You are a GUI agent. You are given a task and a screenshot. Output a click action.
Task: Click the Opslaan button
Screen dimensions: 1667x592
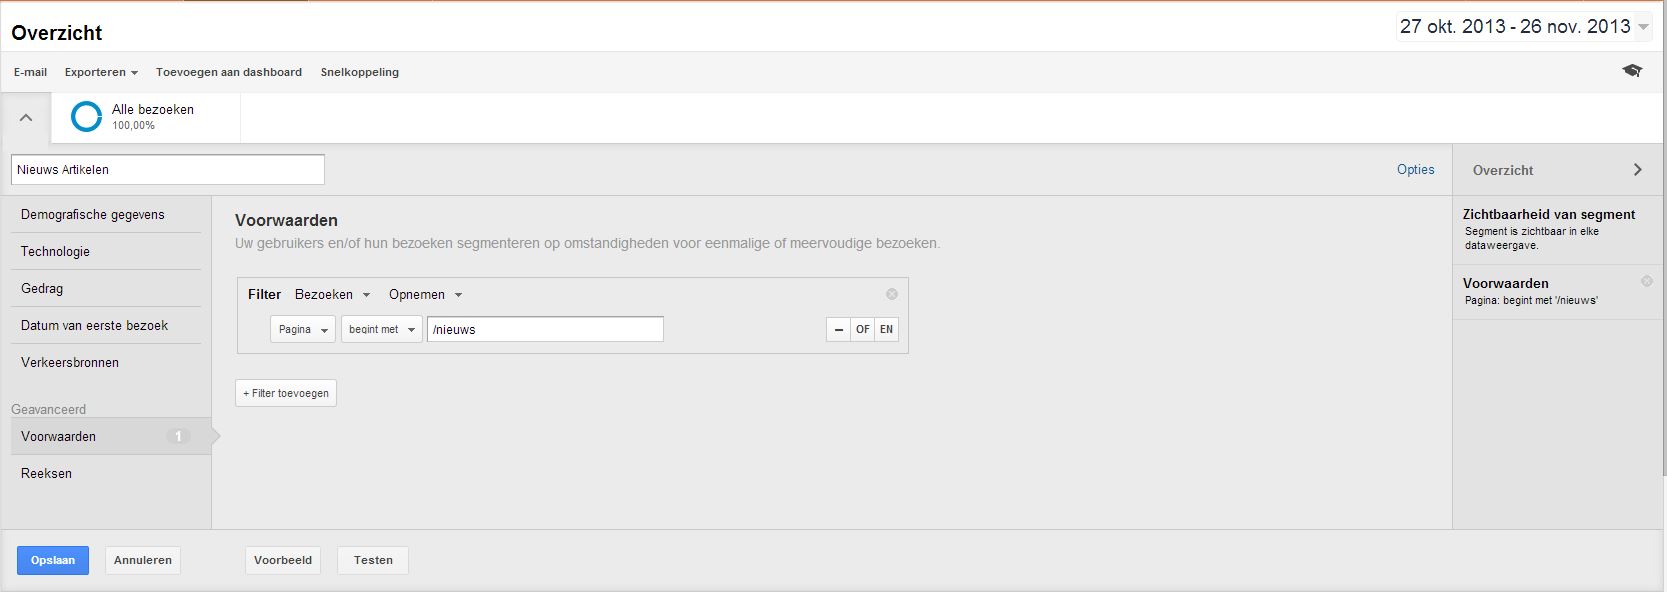(53, 560)
